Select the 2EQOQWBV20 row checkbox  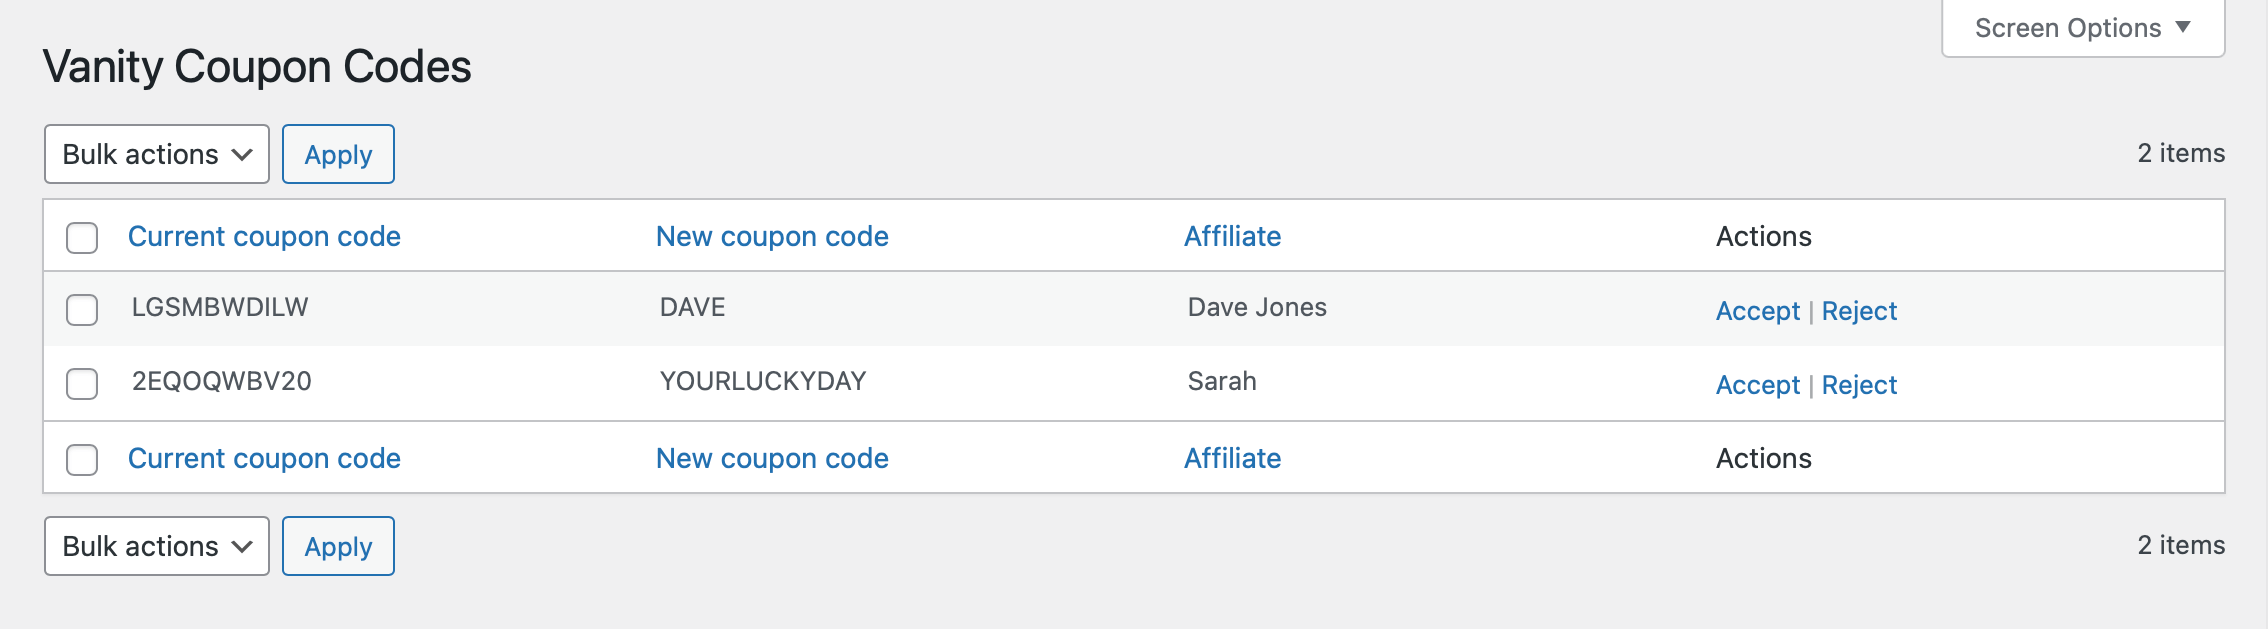pos(82,384)
